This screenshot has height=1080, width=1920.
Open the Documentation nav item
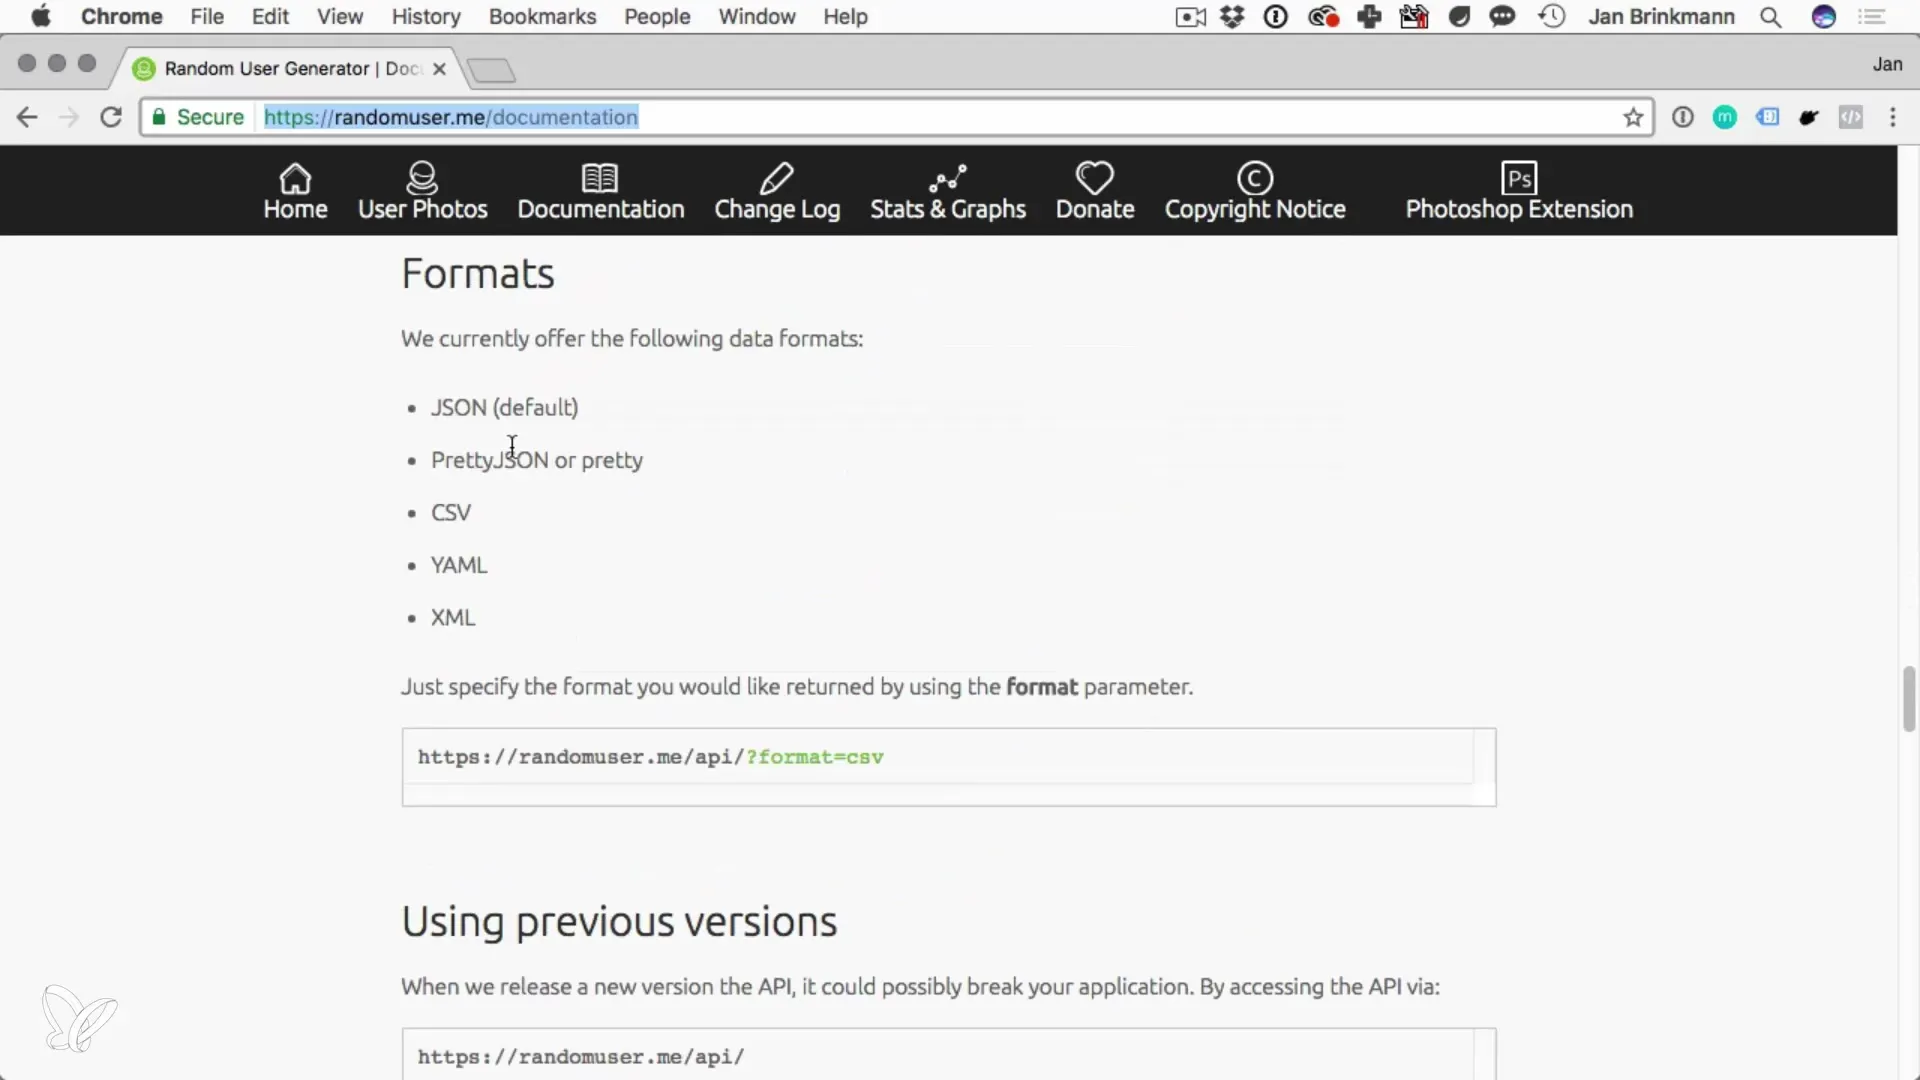click(x=600, y=191)
